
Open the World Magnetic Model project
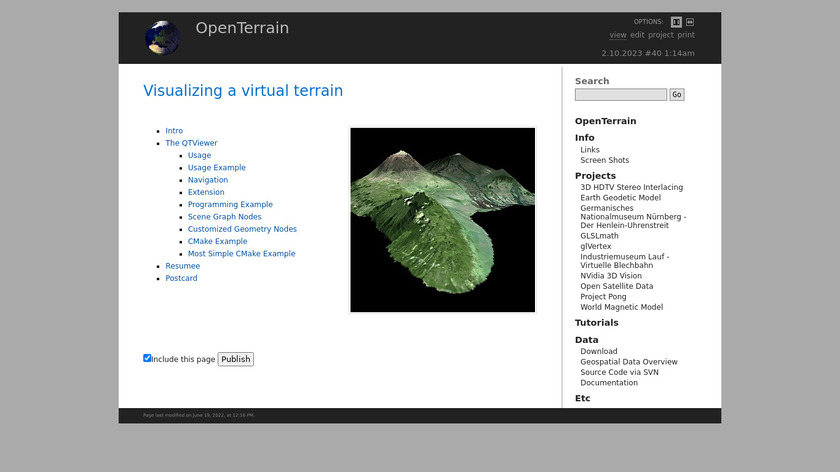621,307
